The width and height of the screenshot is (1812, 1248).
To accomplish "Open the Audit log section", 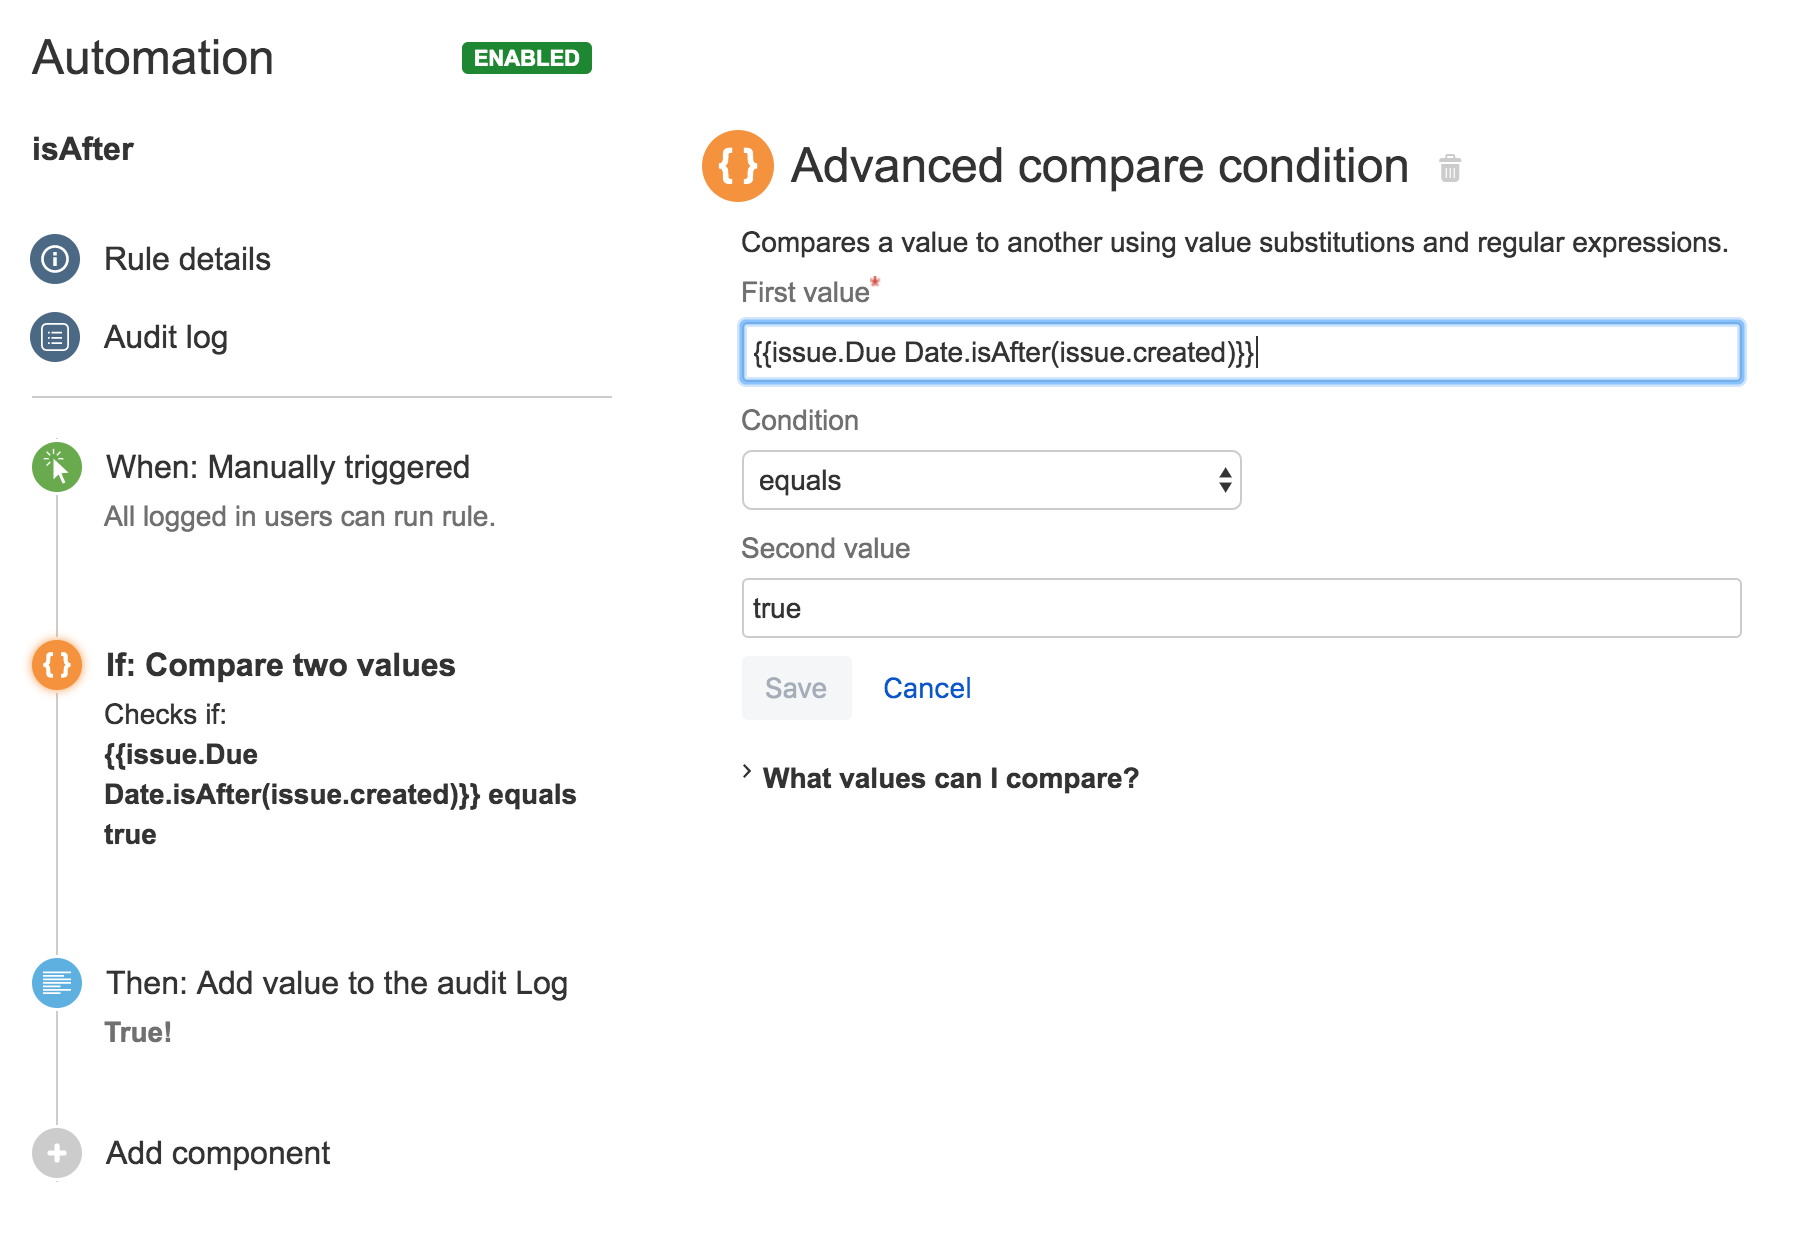I will 166,337.
